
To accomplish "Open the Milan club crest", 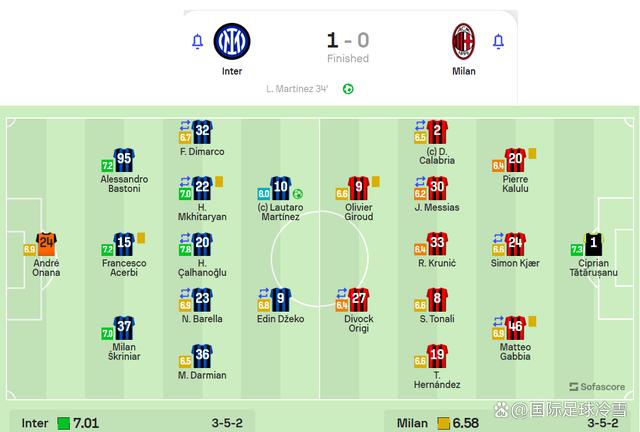I will coord(464,41).
